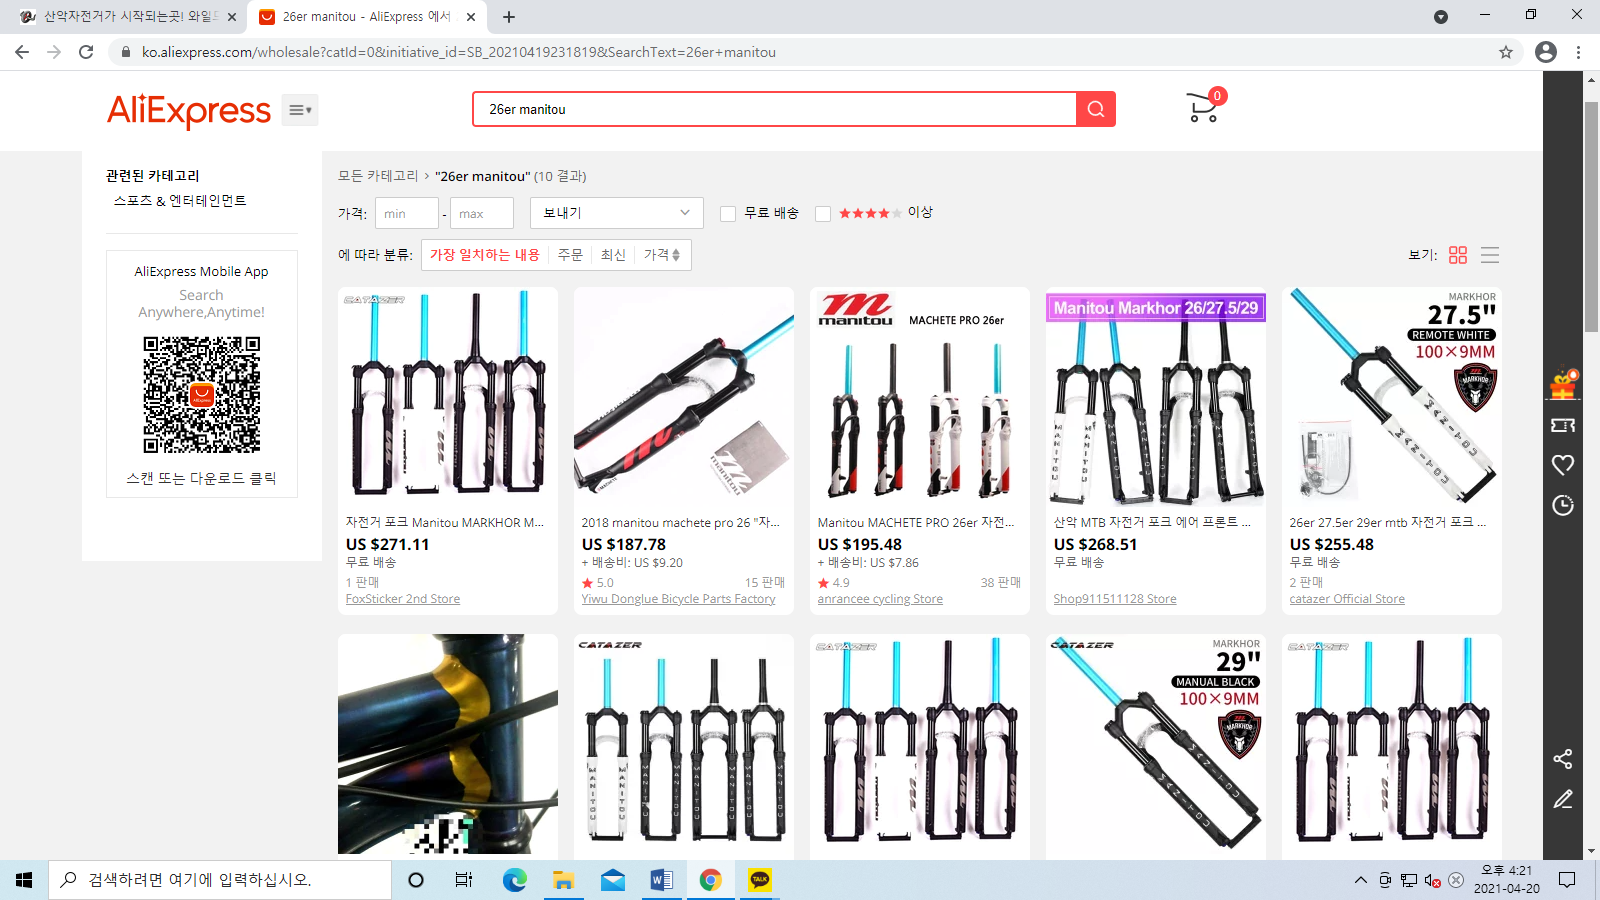Viewport: 1600px width, 900px height.
Task: Tick the four stars and up checkbox
Action: pos(823,213)
